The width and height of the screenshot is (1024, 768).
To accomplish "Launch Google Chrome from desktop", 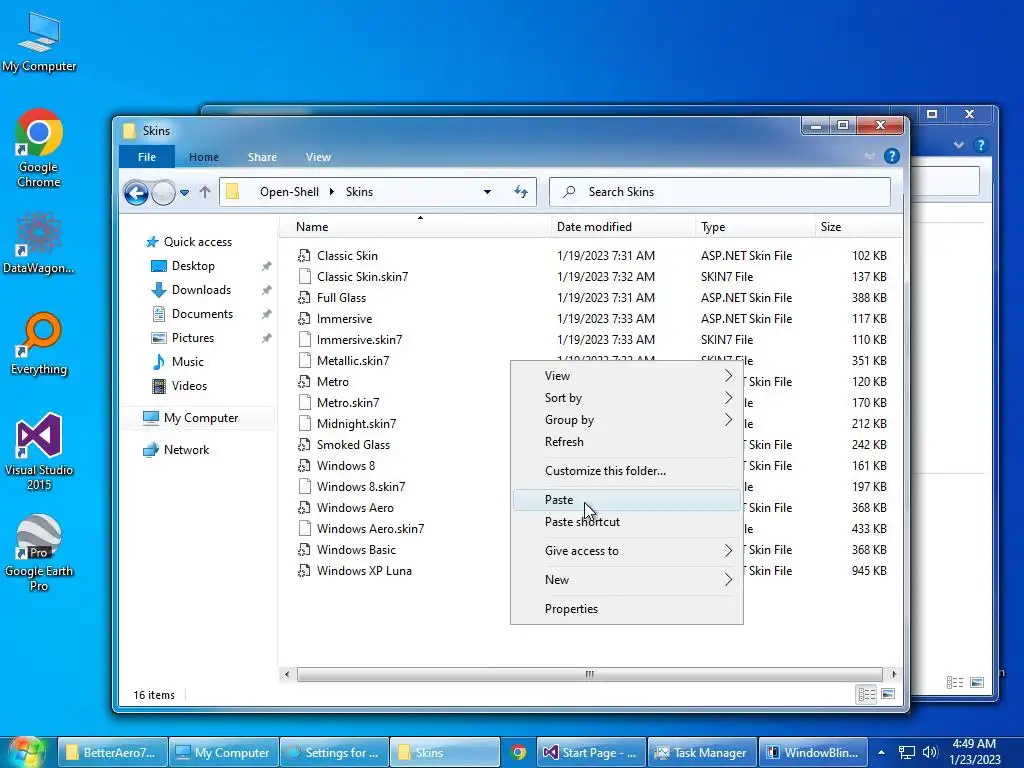I will point(39,148).
